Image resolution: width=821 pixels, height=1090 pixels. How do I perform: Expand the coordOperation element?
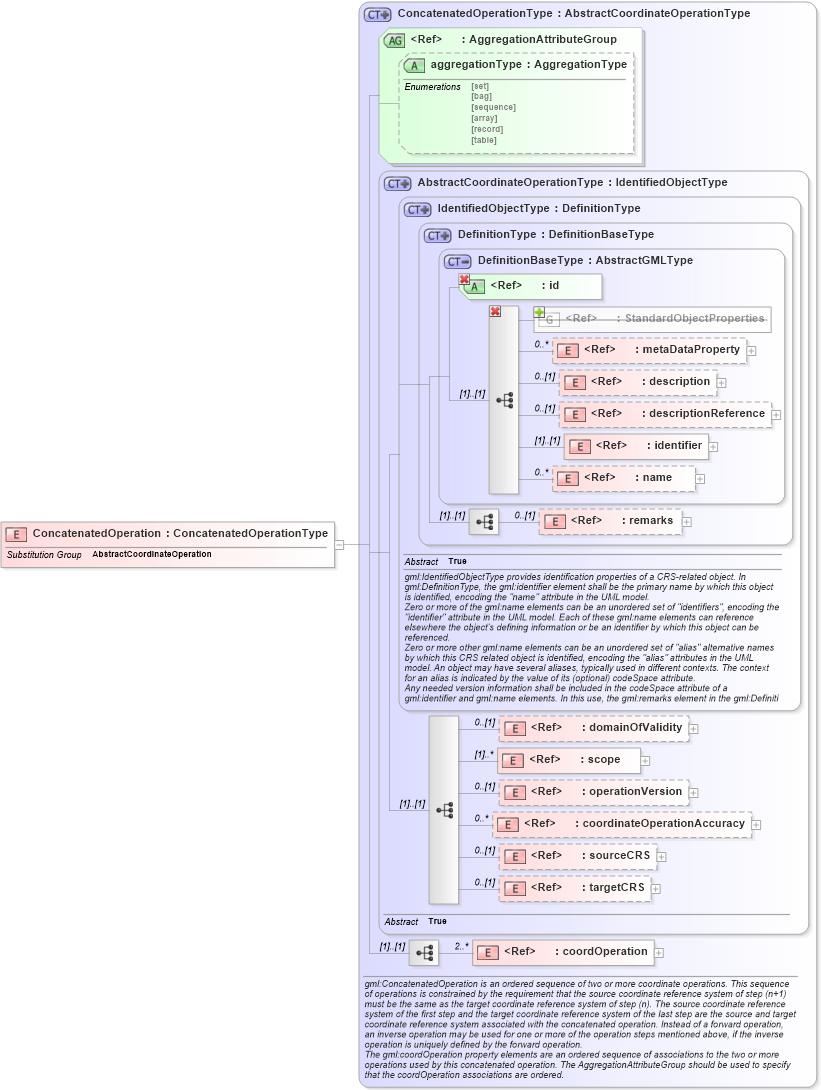point(659,953)
